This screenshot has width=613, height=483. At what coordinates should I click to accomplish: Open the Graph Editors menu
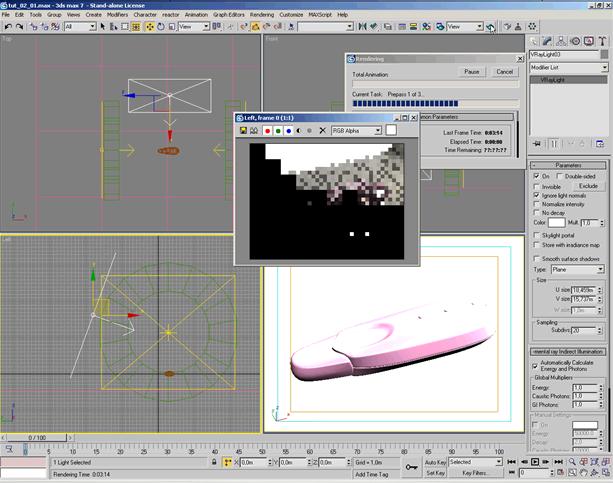click(x=229, y=14)
